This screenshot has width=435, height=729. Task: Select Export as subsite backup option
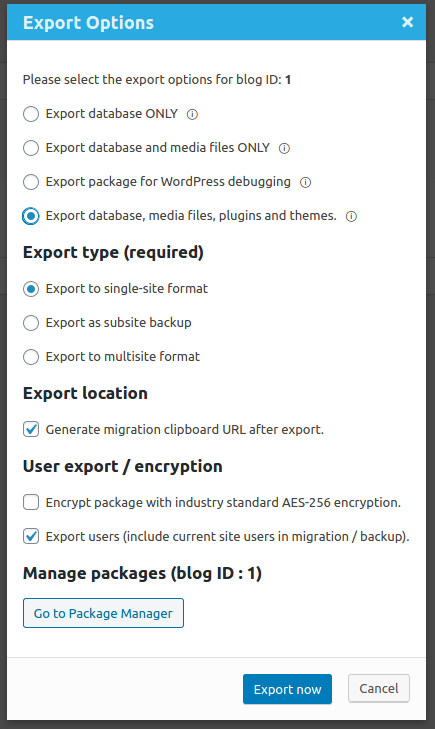(31, 323)
